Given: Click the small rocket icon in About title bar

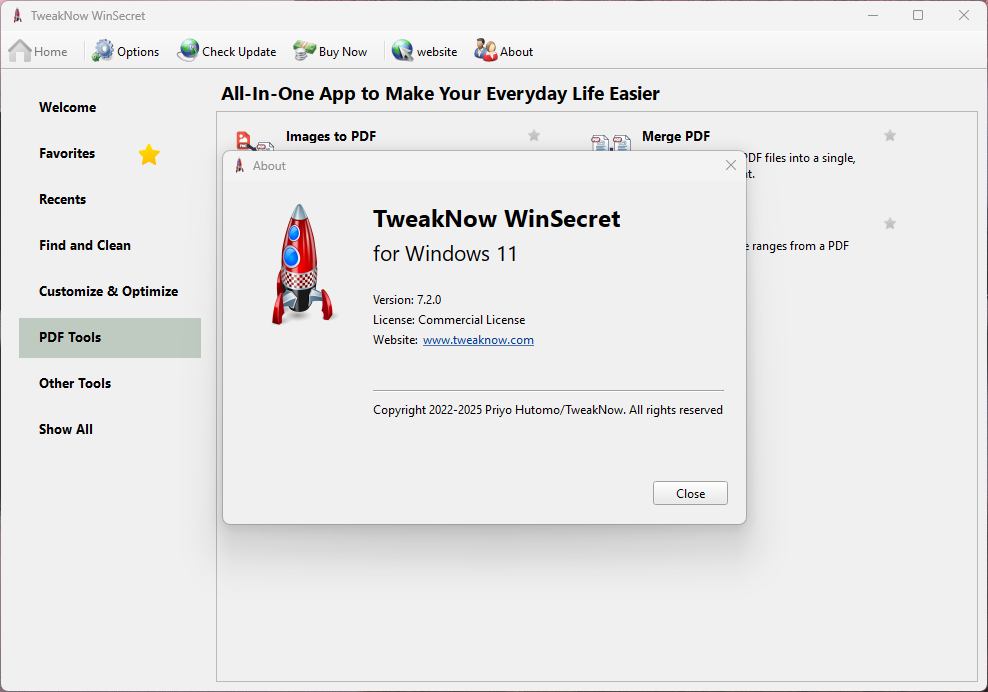Looking at the screenshot, I should coord(239,166).
